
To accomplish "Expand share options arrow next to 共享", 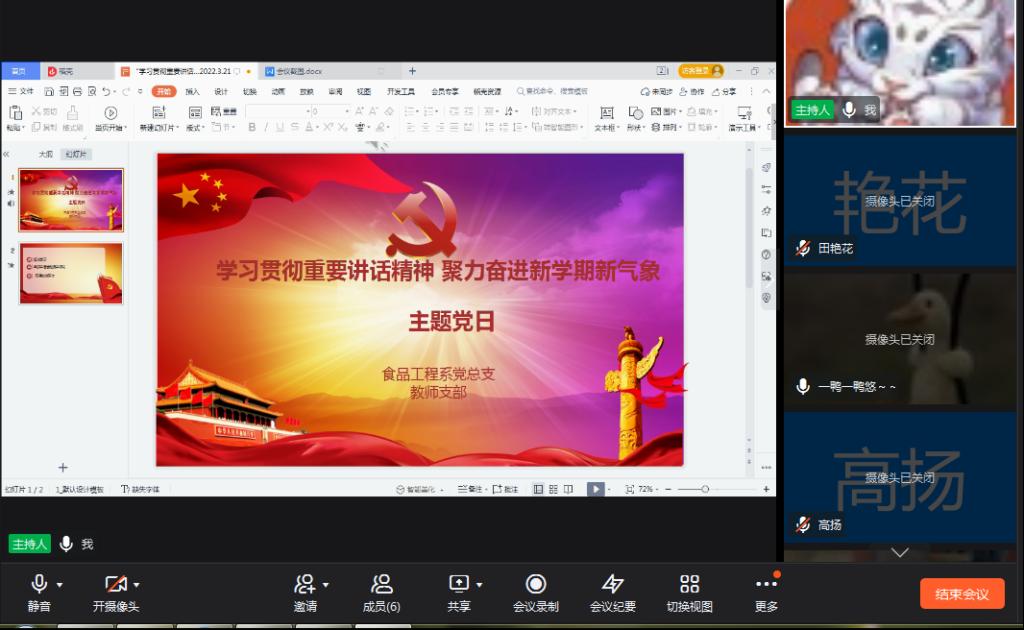I will coord(479,584).
